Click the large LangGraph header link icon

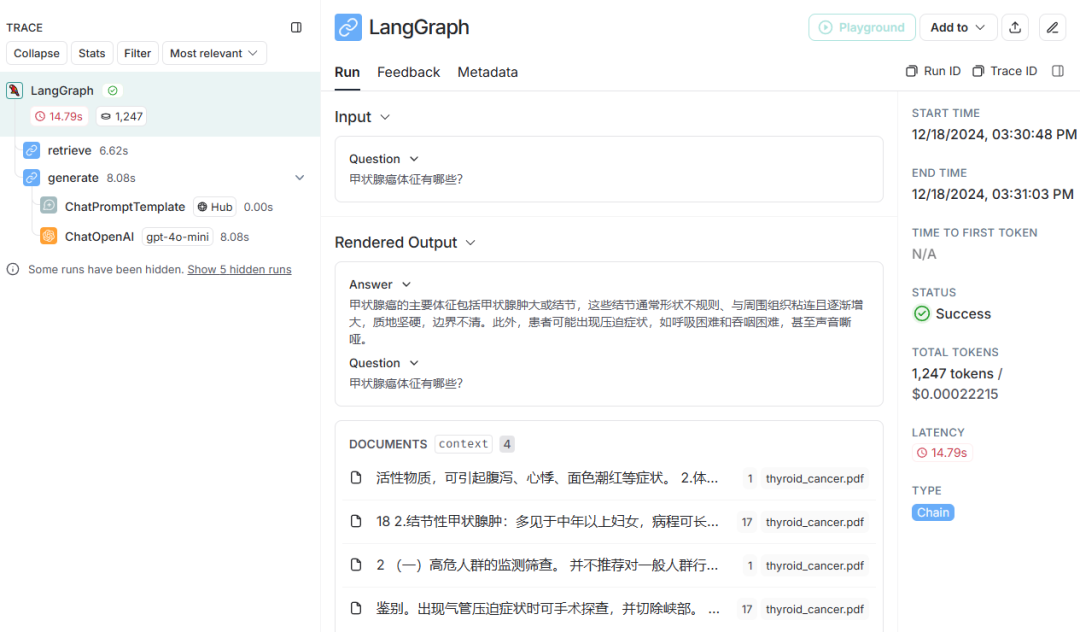pyautogui.click(x=348, y=28)
